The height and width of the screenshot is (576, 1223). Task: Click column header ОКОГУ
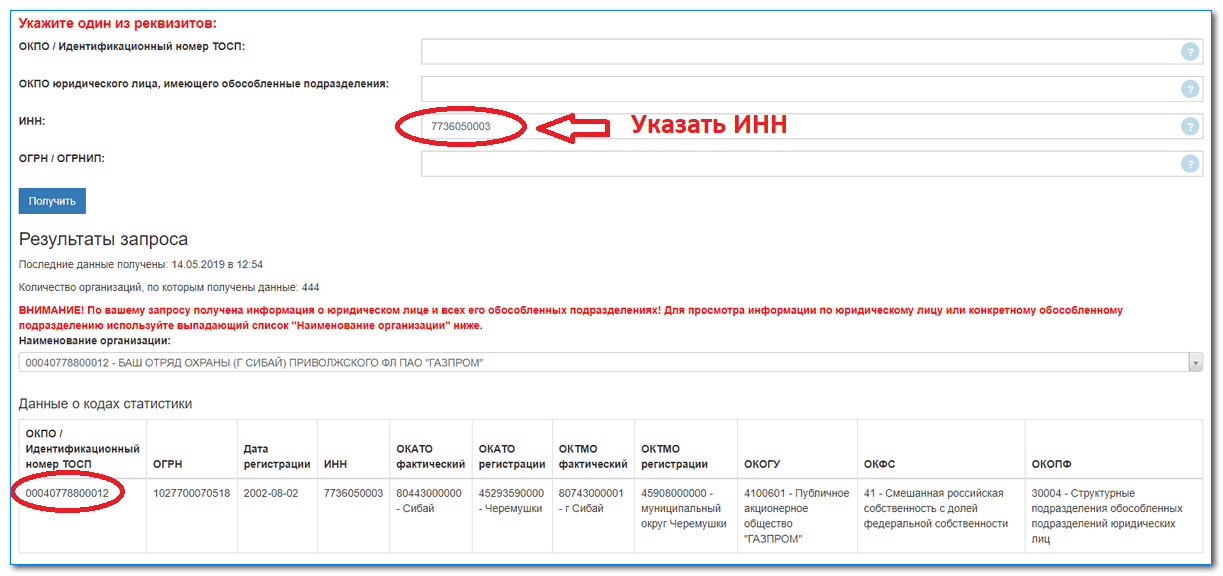coord(762,464)
